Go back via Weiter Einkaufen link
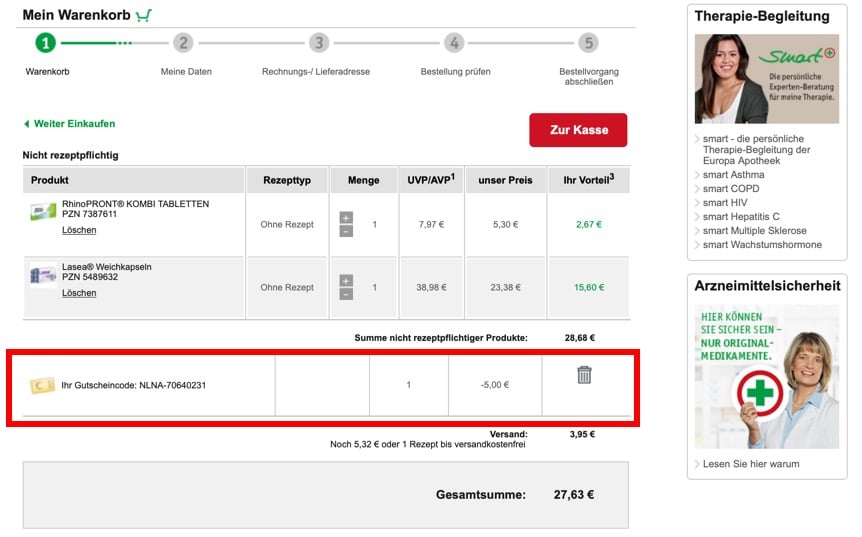The image size is (862, 537). 70,124
